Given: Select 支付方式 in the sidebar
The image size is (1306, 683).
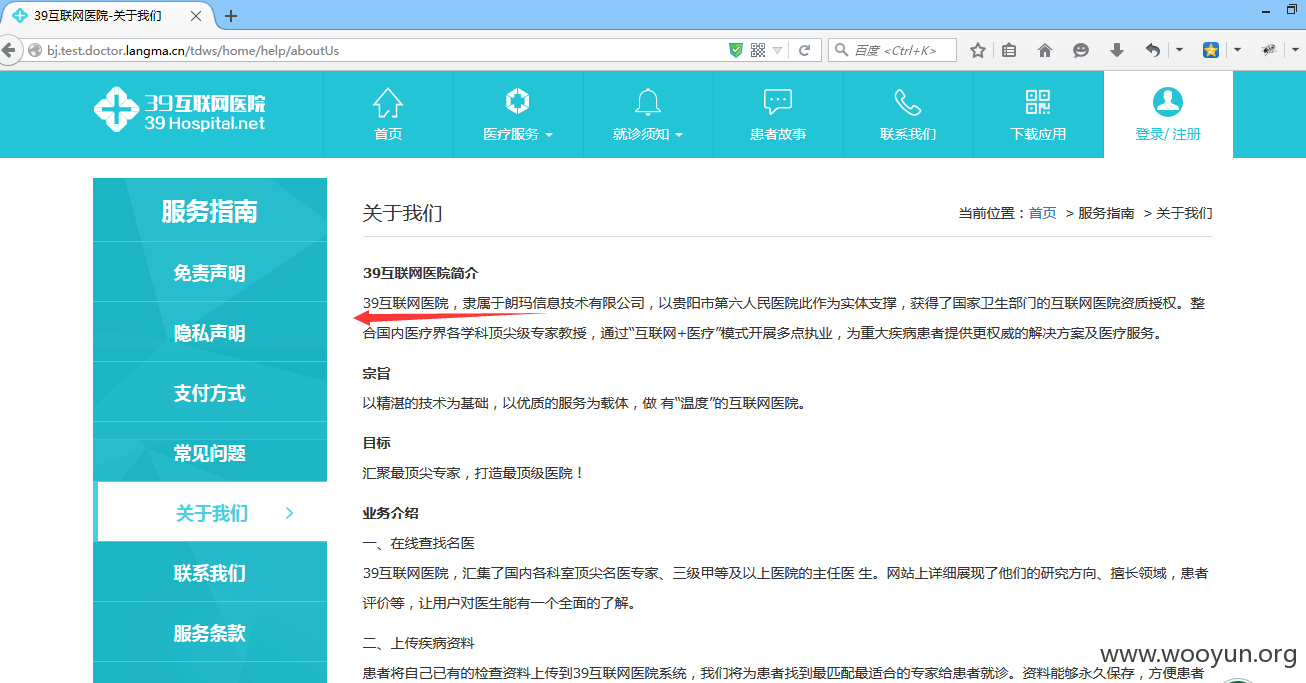Looking at the screenshot, I should (x=210, y=392).
